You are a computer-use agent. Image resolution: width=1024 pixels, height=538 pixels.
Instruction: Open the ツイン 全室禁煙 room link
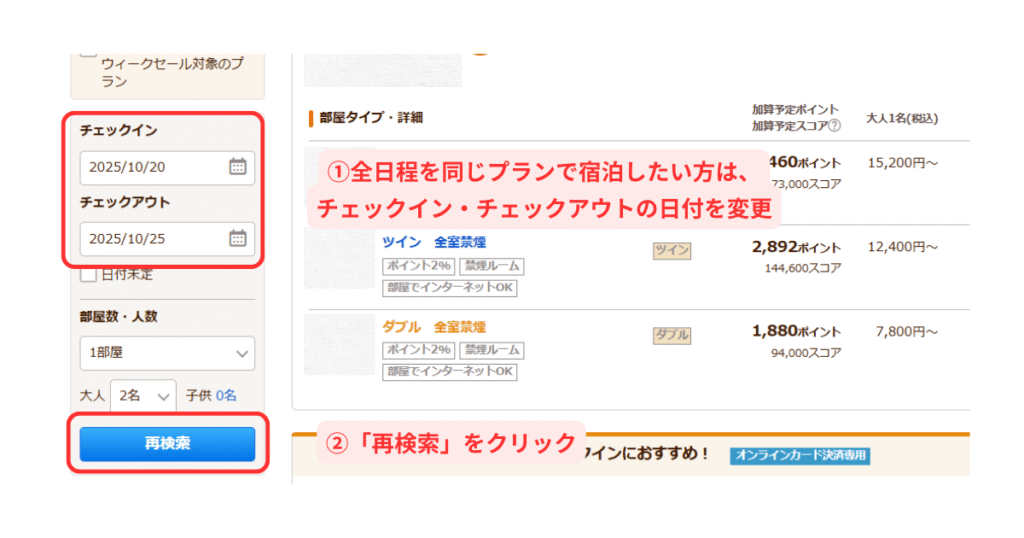[x=434, y=242]
